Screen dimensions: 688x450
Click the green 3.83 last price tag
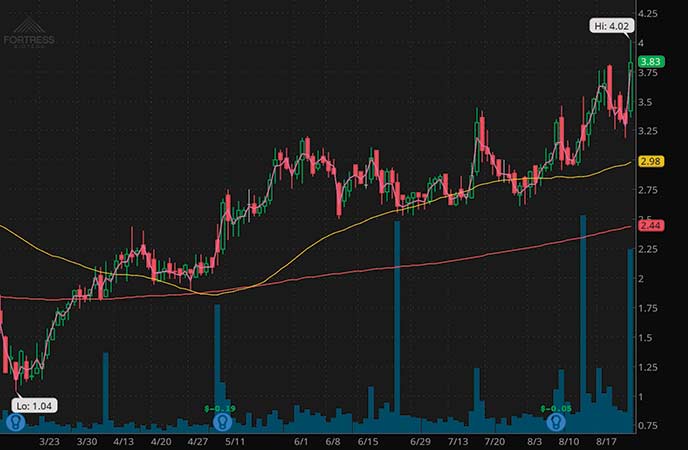651,62
